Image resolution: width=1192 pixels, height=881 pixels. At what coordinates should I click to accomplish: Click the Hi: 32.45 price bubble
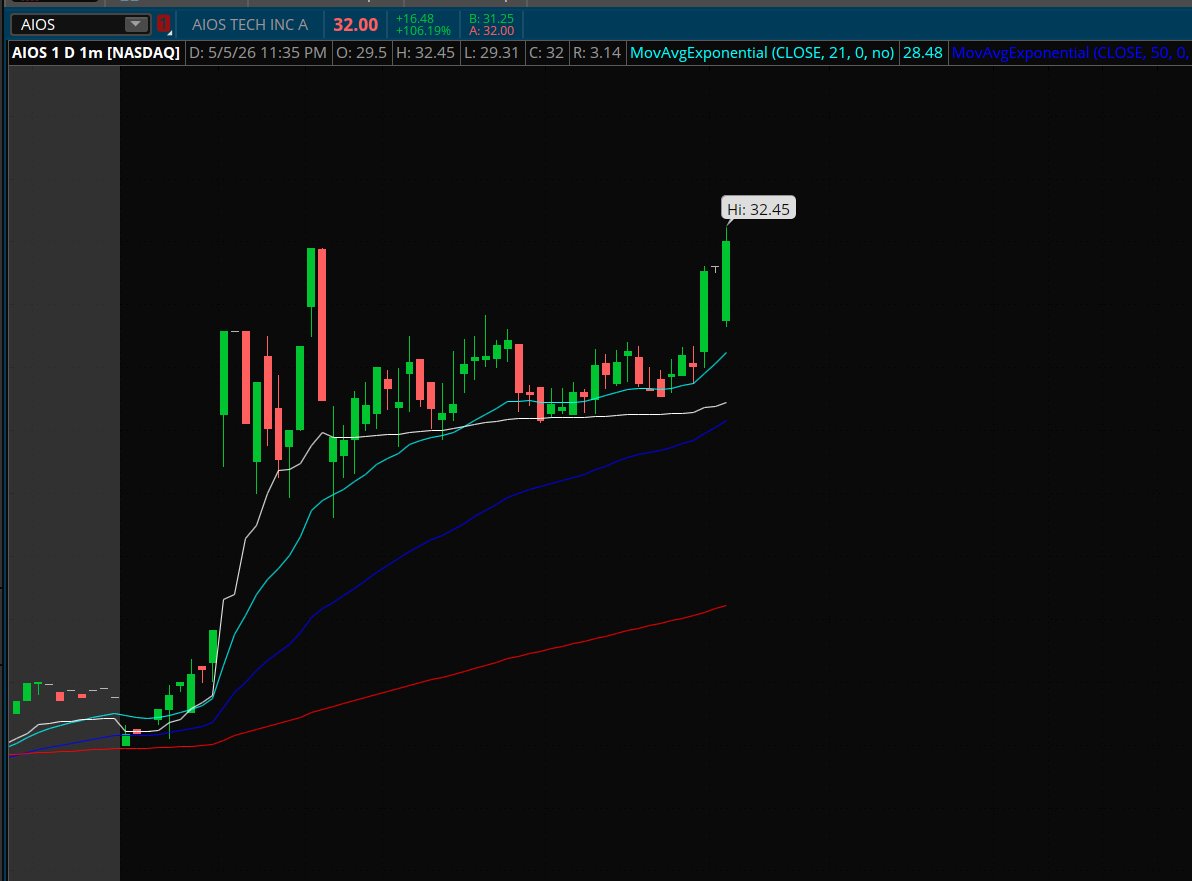pyautogui.click(x=758, y=209)
